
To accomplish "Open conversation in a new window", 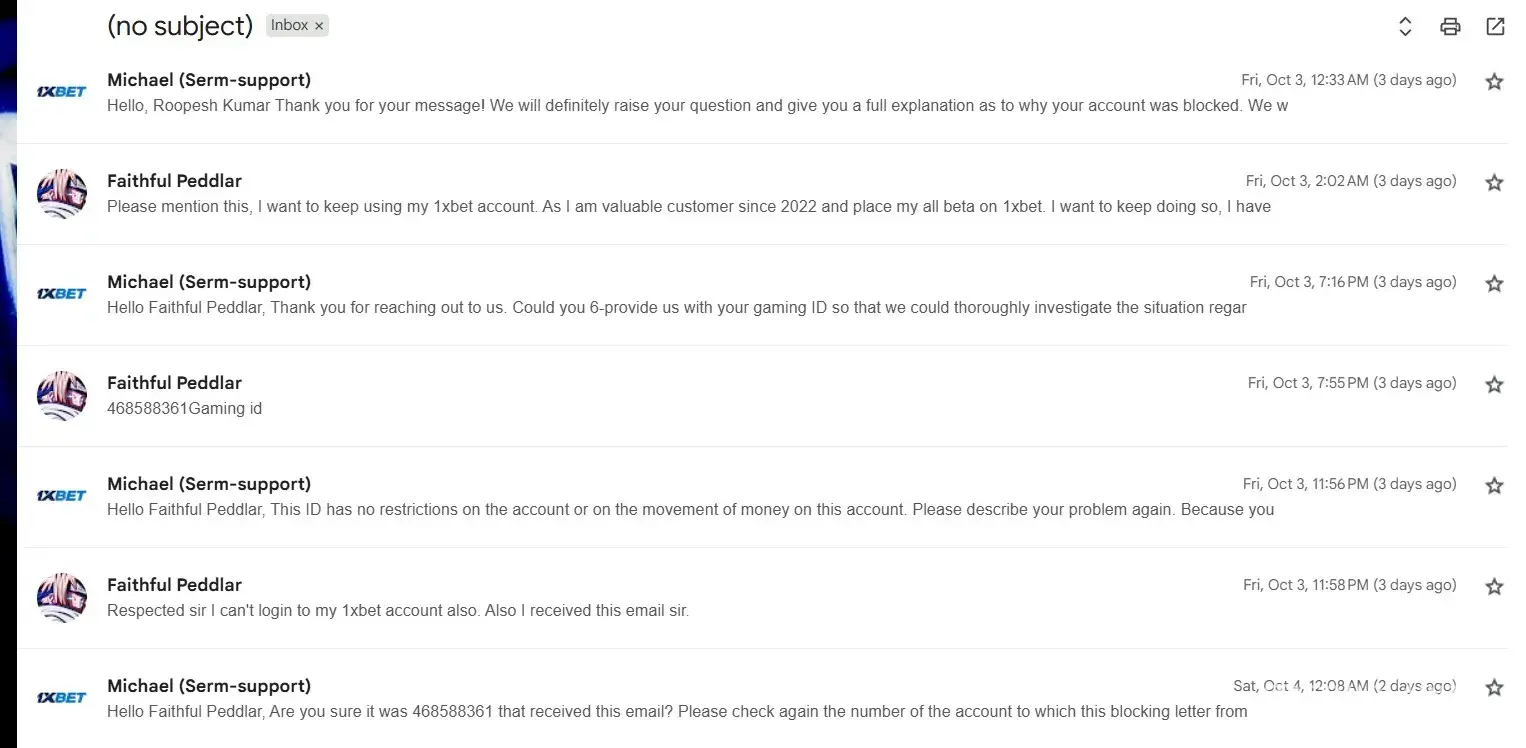I will (1495, 27).
